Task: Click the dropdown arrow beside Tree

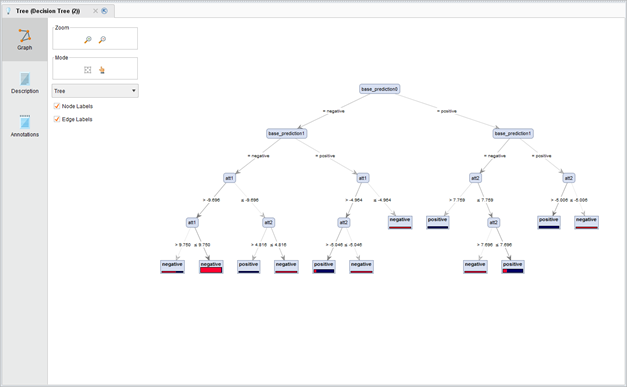Action: tap(134, 91)
